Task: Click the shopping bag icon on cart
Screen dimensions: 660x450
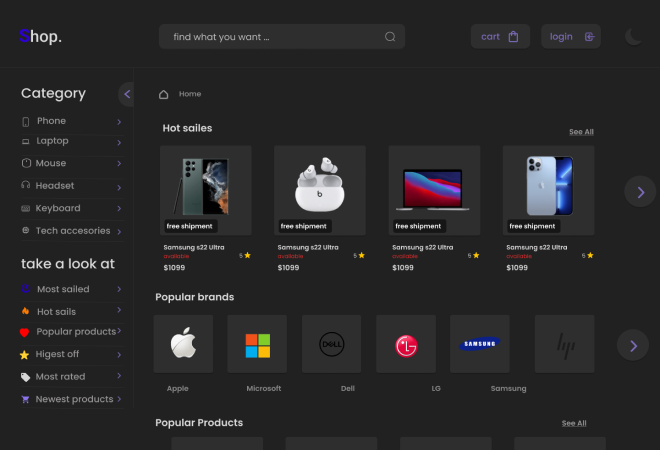Action: tap(513, 37)
